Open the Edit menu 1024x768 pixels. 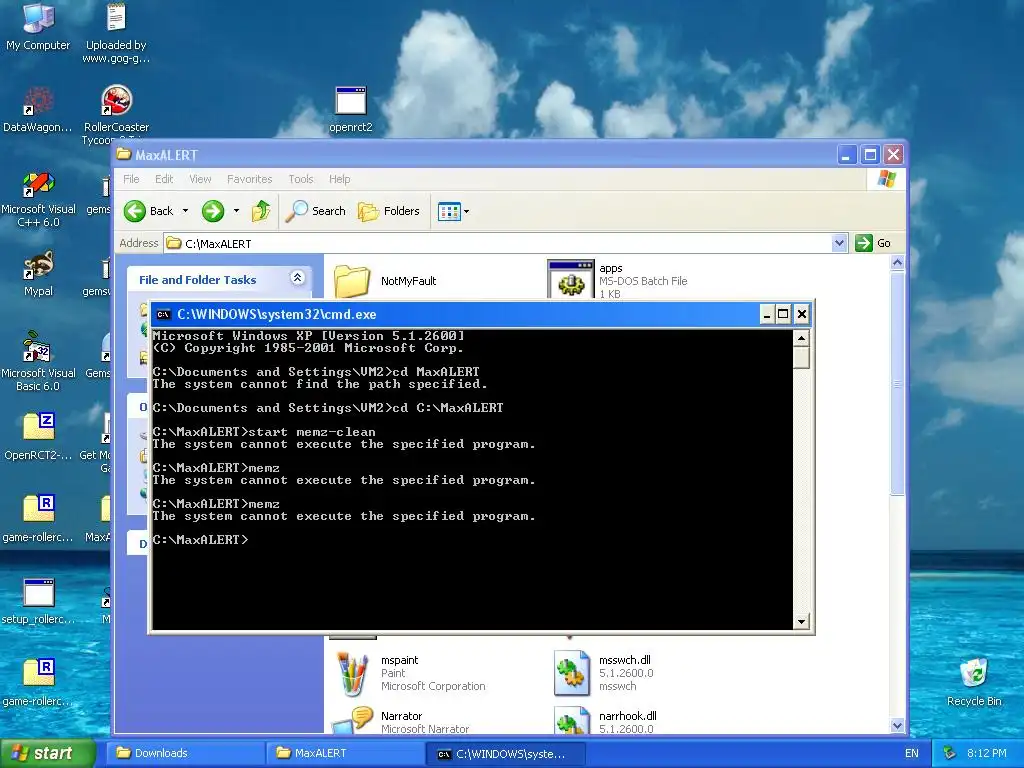pos(164,179)
